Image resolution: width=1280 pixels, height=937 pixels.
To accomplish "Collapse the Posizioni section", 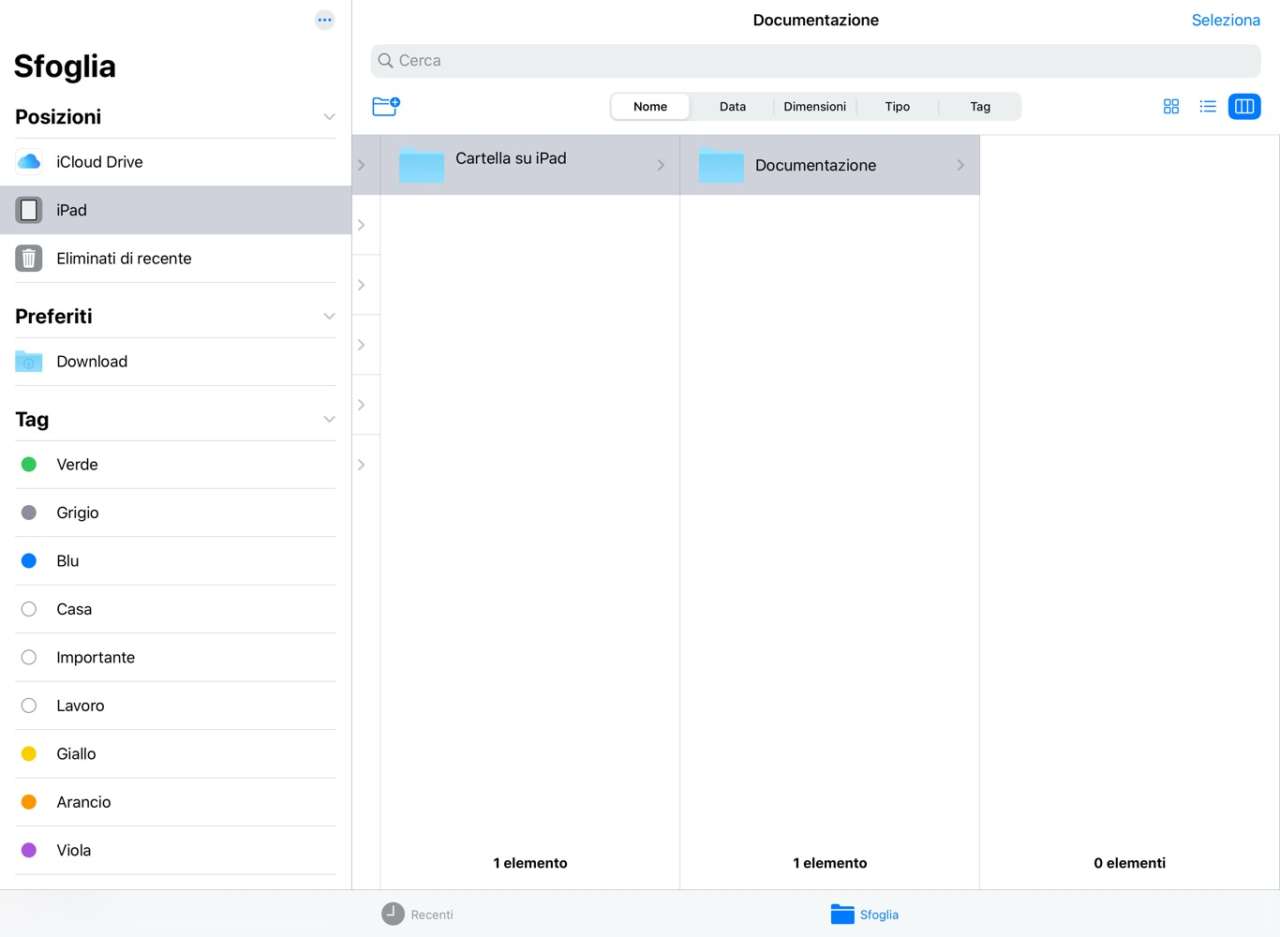I will click(329, 117).
